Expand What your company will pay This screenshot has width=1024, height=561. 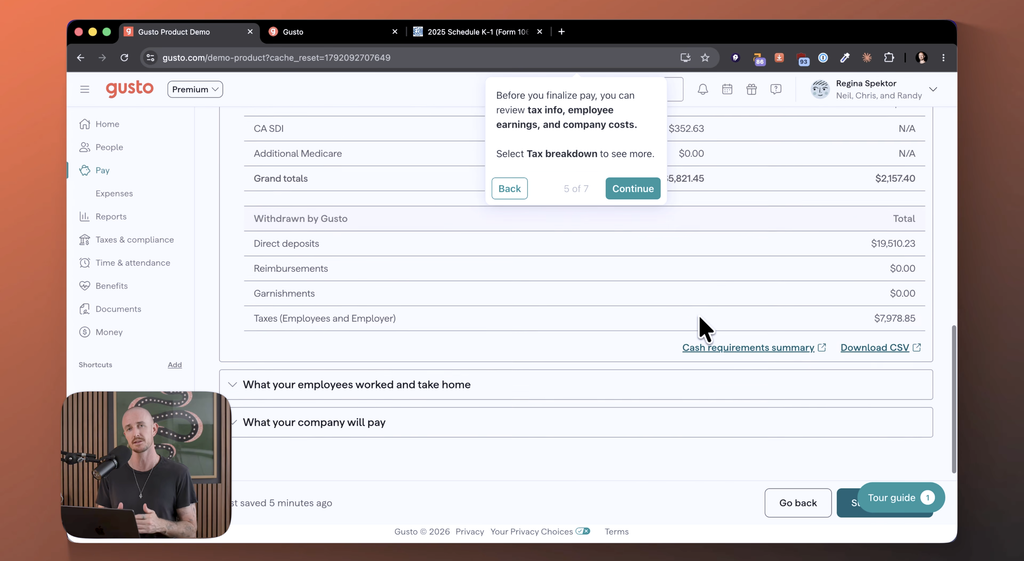click(575, 423)
